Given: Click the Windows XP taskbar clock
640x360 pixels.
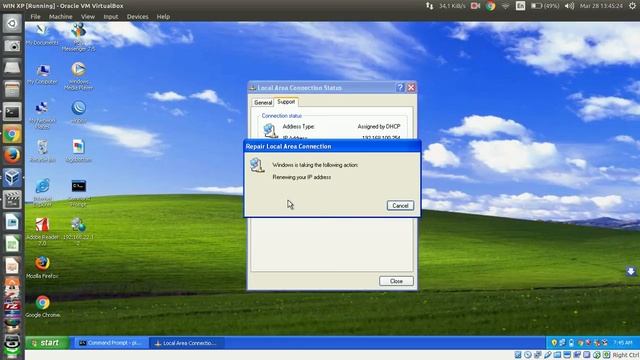Looking at the screenshot, I should click(623, 343).
